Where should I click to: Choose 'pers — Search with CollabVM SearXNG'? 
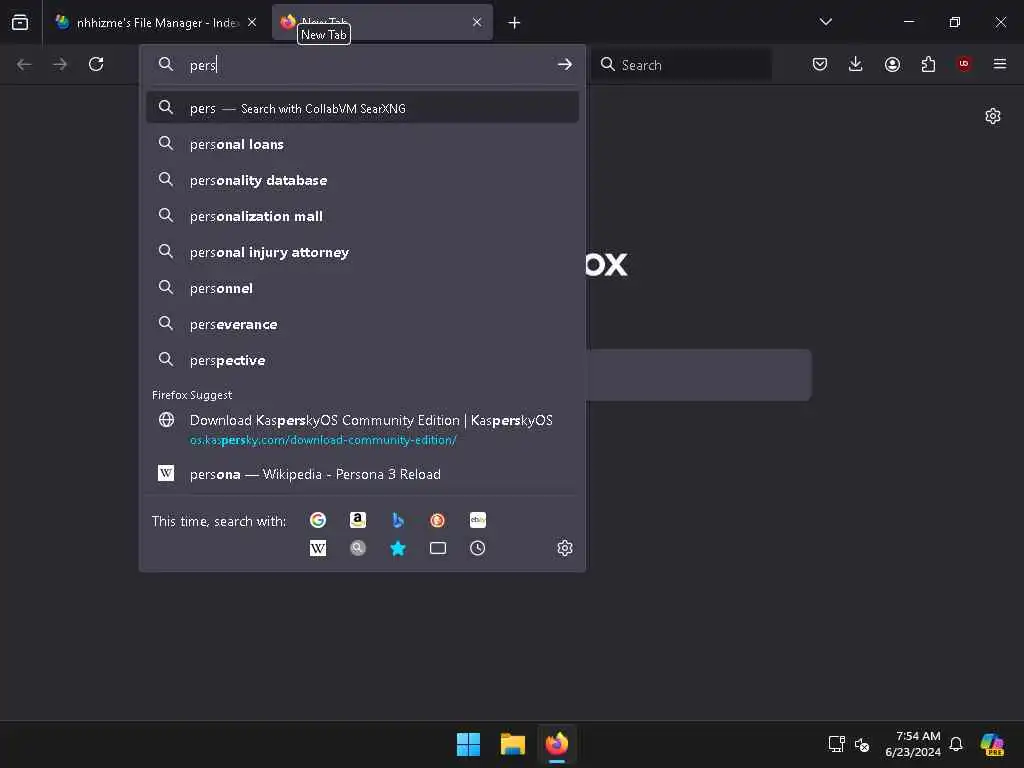362,108
